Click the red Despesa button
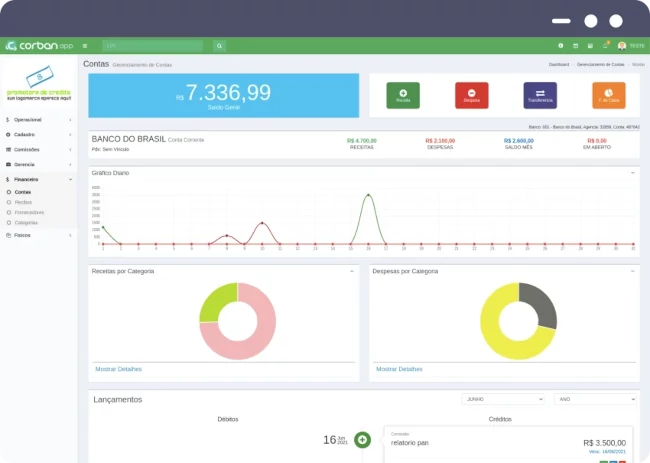 pyautogui.click(x=471, y=95)
